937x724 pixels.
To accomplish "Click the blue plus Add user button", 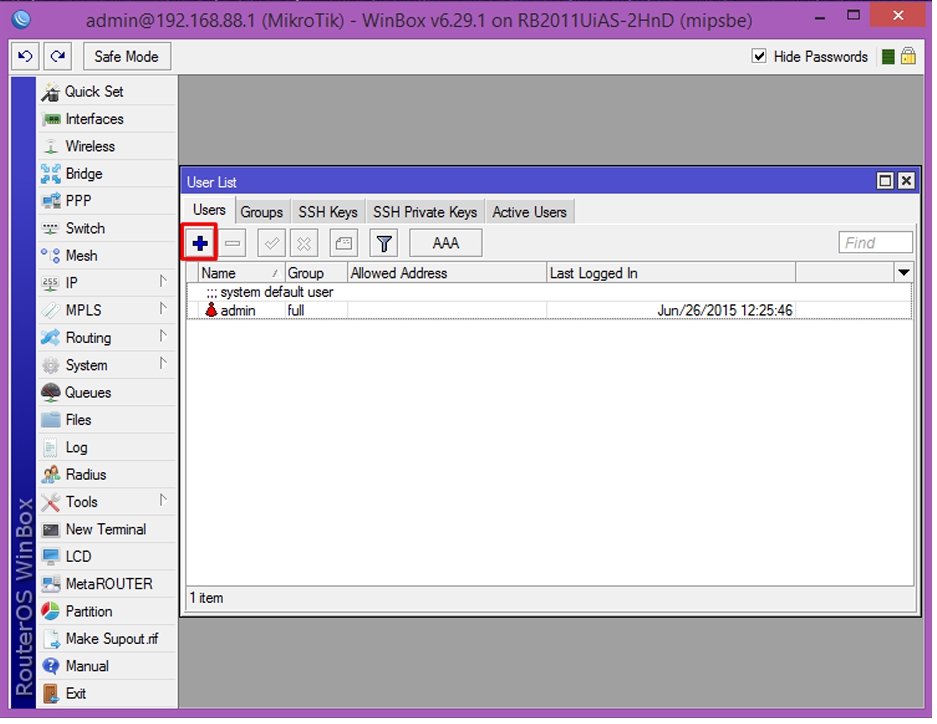I will [200, 243].
